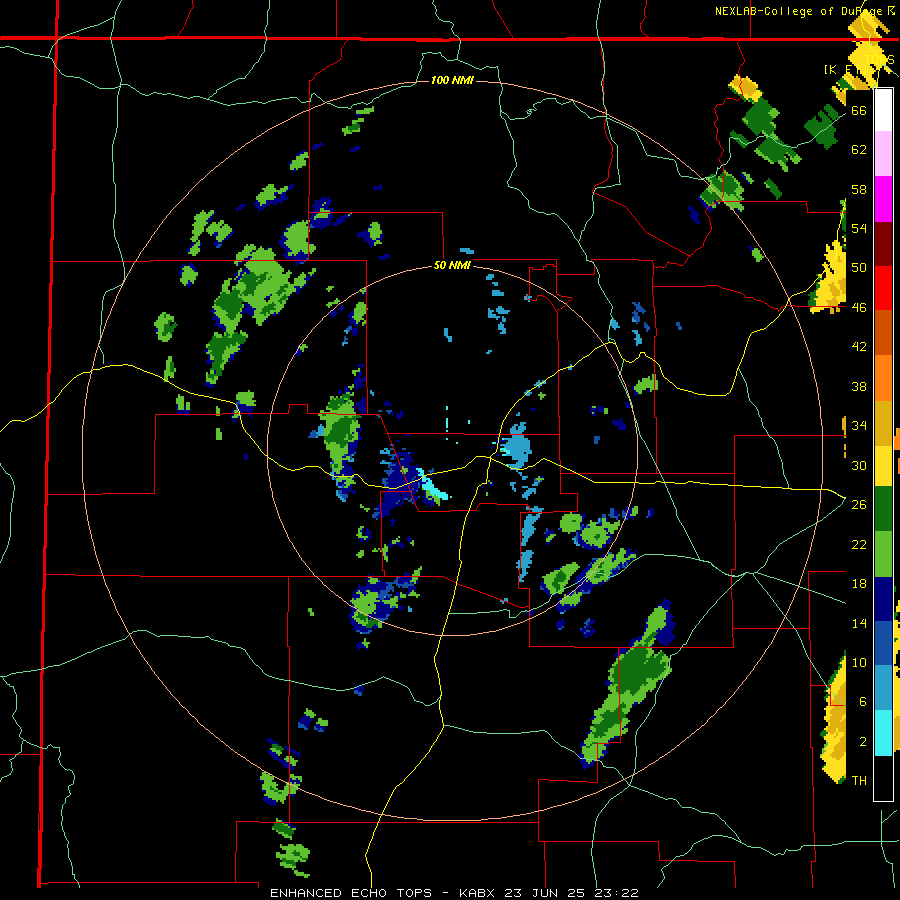This screenshot has width=900, height=900.
Task: Click the 6 value on the legend
Action: (862, 702)
